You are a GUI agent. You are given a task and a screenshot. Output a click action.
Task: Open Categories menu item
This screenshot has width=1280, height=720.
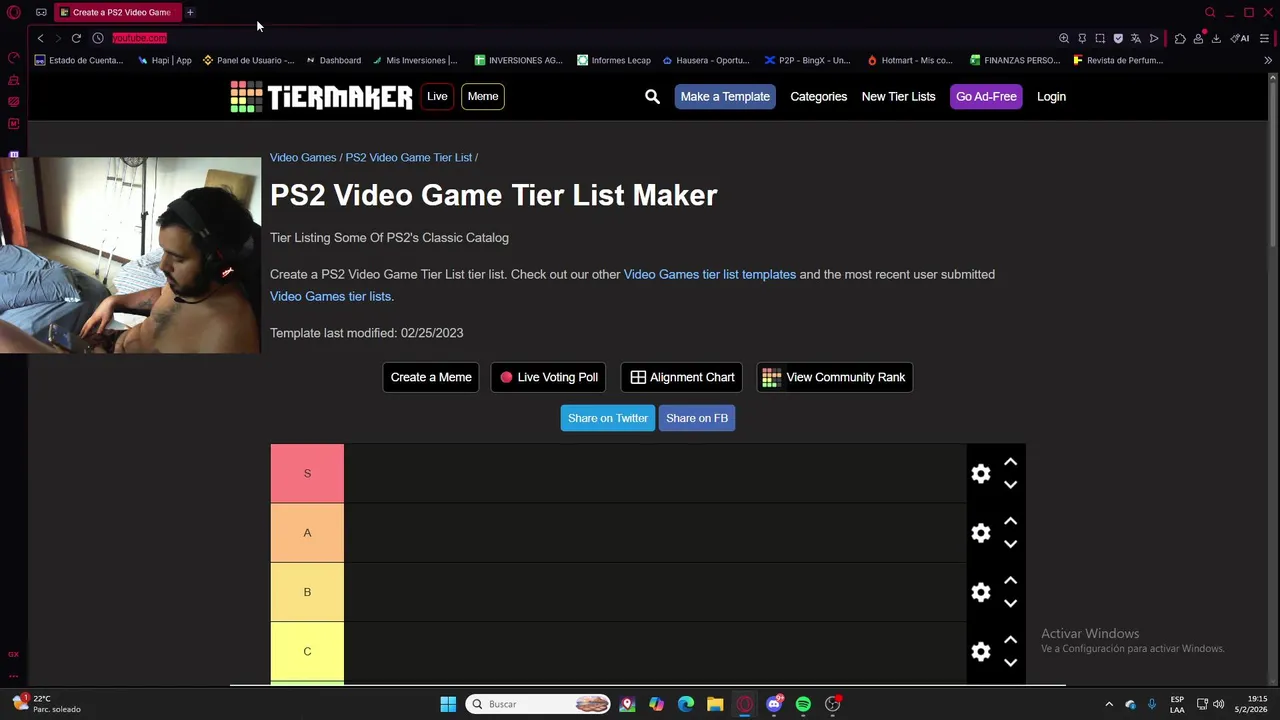coord(818,97)
